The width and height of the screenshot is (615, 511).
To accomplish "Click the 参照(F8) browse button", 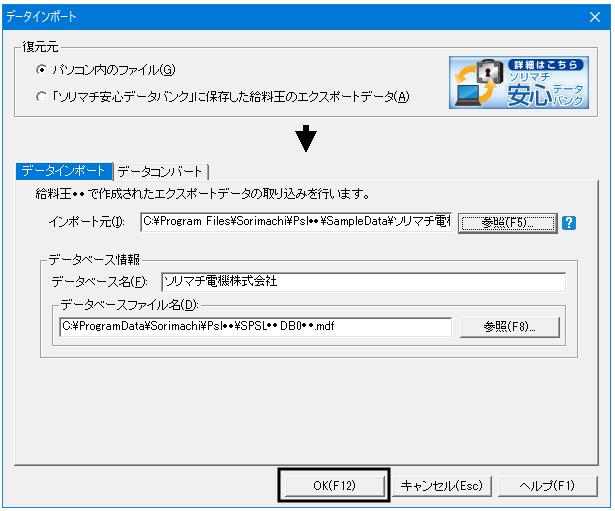I will pos(509,327).
